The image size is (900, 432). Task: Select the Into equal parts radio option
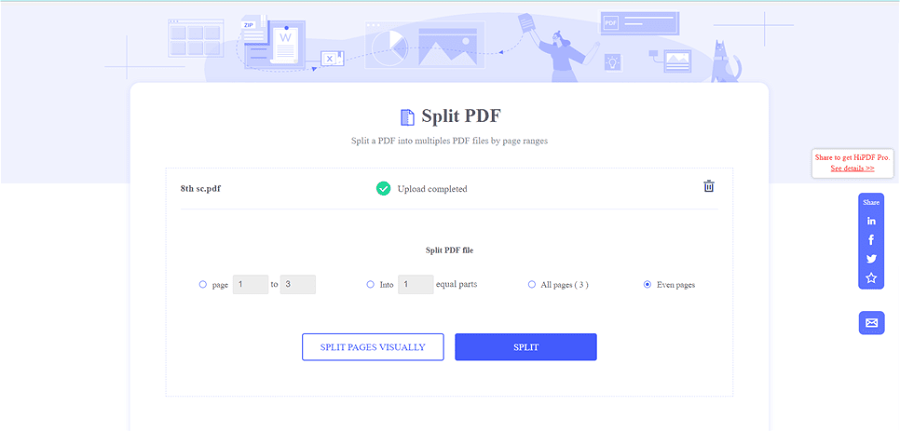pos(370,285)
